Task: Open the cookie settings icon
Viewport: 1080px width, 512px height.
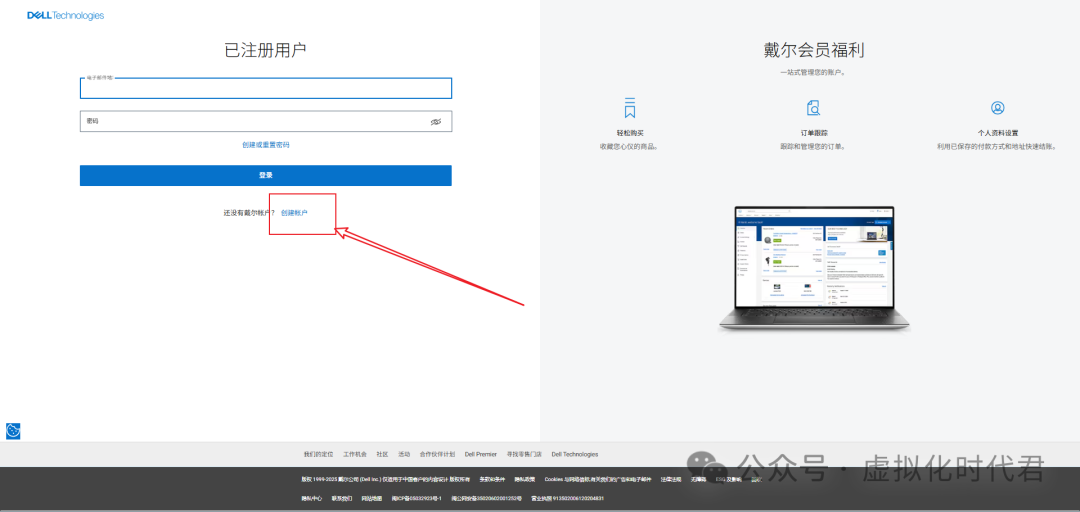Action: (13, 431)
